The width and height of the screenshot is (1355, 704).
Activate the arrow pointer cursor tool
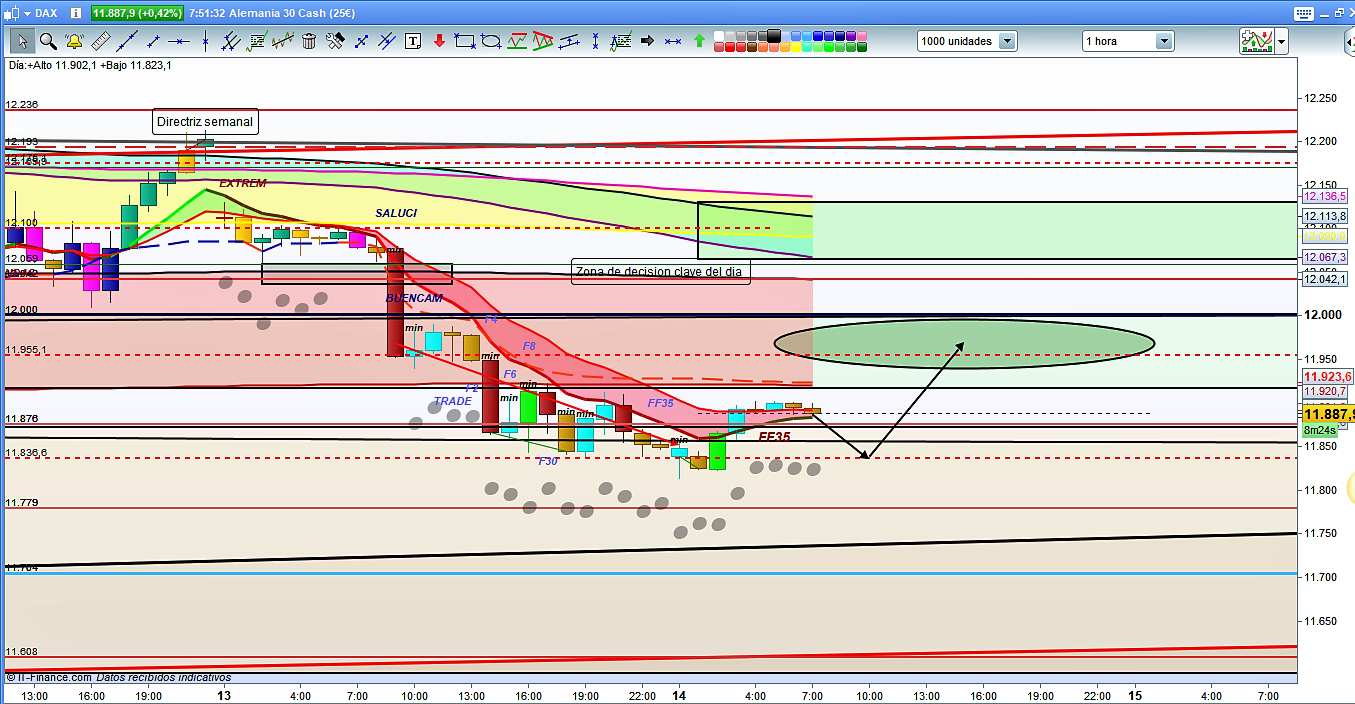point(22,41)
